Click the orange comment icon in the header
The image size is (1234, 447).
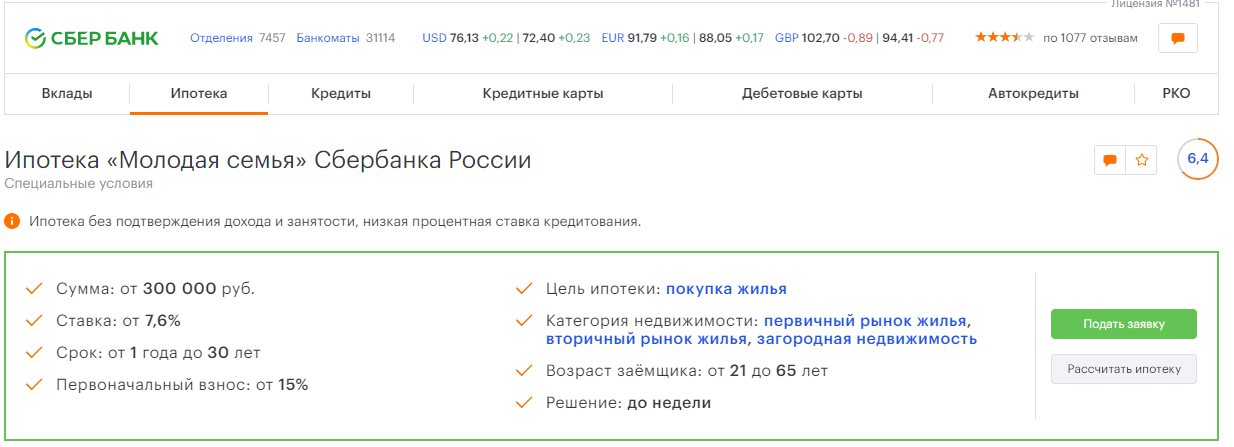1177,38
